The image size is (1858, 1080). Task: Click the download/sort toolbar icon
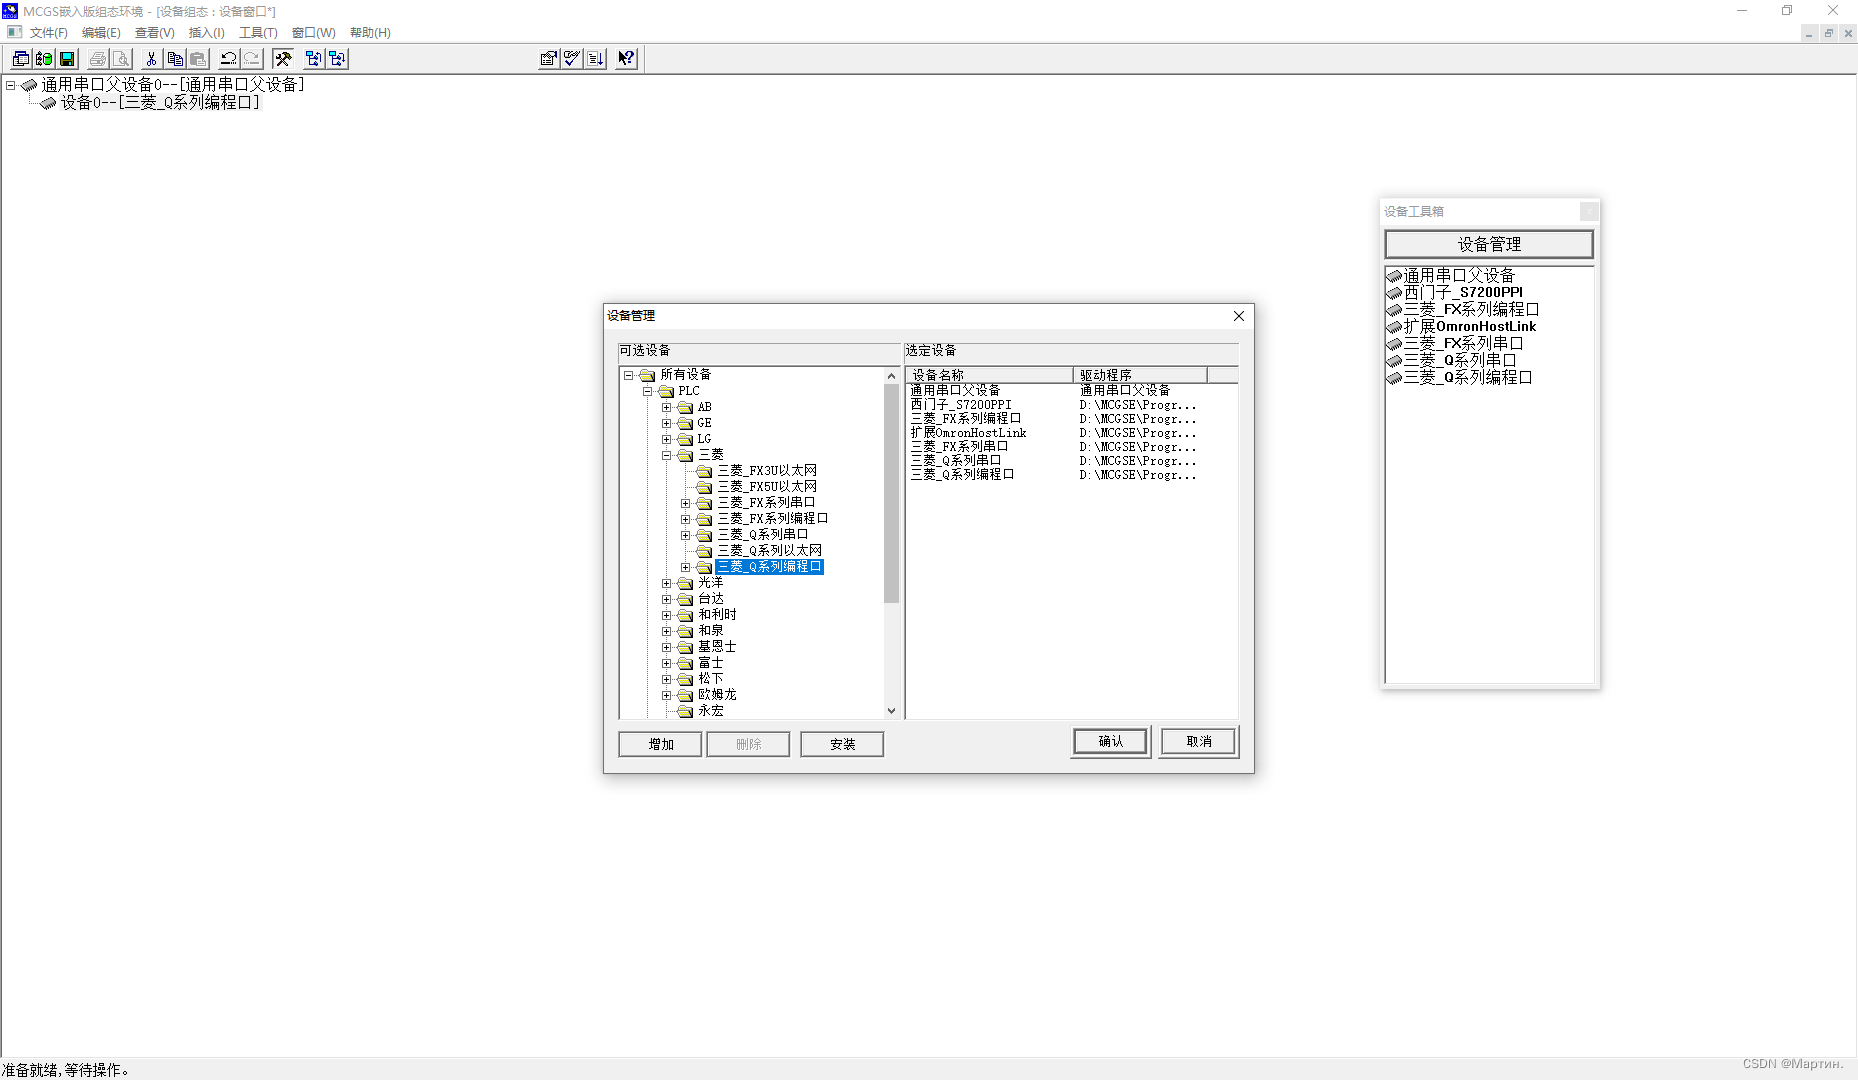tap(596, 59)
